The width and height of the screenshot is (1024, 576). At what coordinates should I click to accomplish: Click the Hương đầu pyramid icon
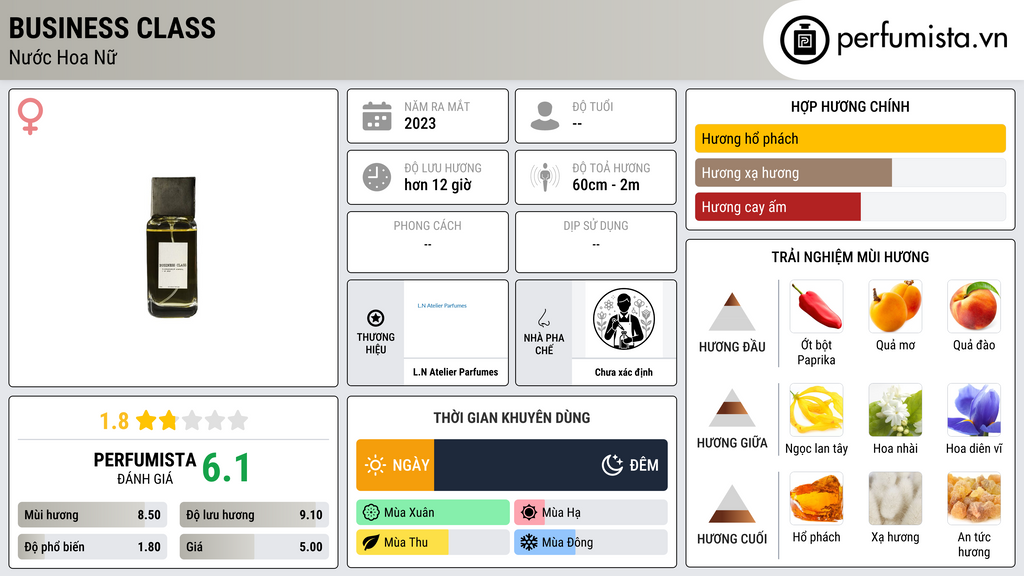click(732, 312)
